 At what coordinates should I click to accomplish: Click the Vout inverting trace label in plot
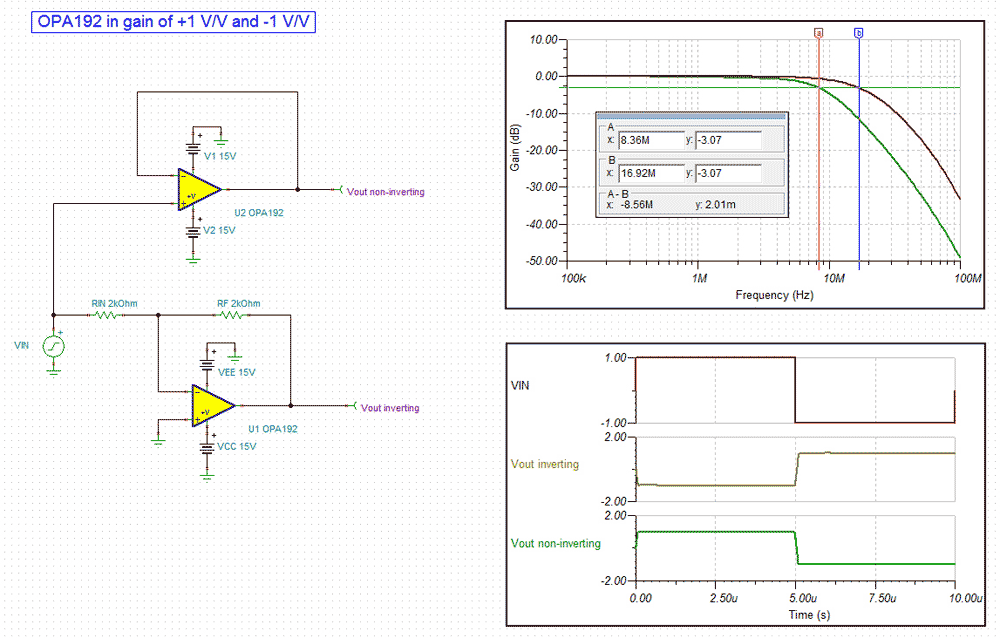point(545,464)
